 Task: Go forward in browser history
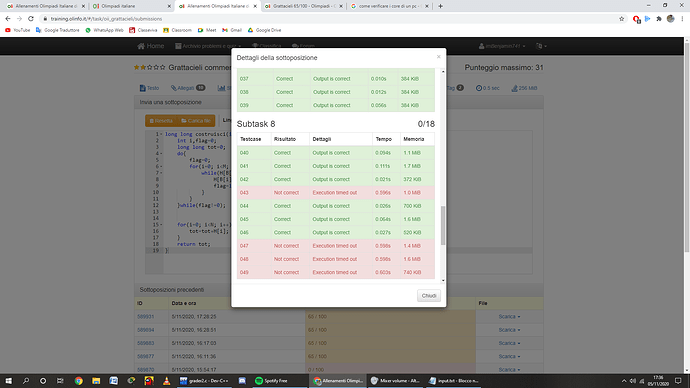(x=19, y=19)
